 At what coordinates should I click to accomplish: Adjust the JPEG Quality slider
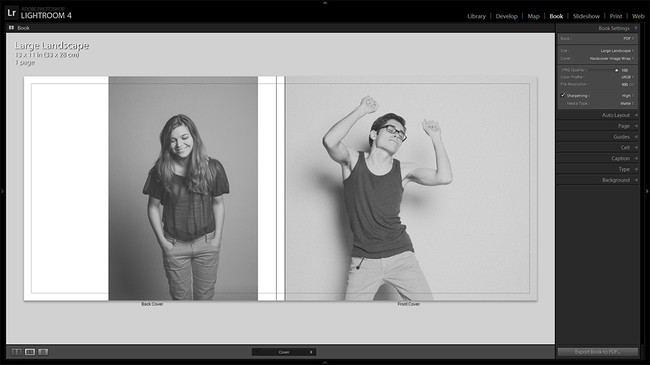tap(603, 70)
